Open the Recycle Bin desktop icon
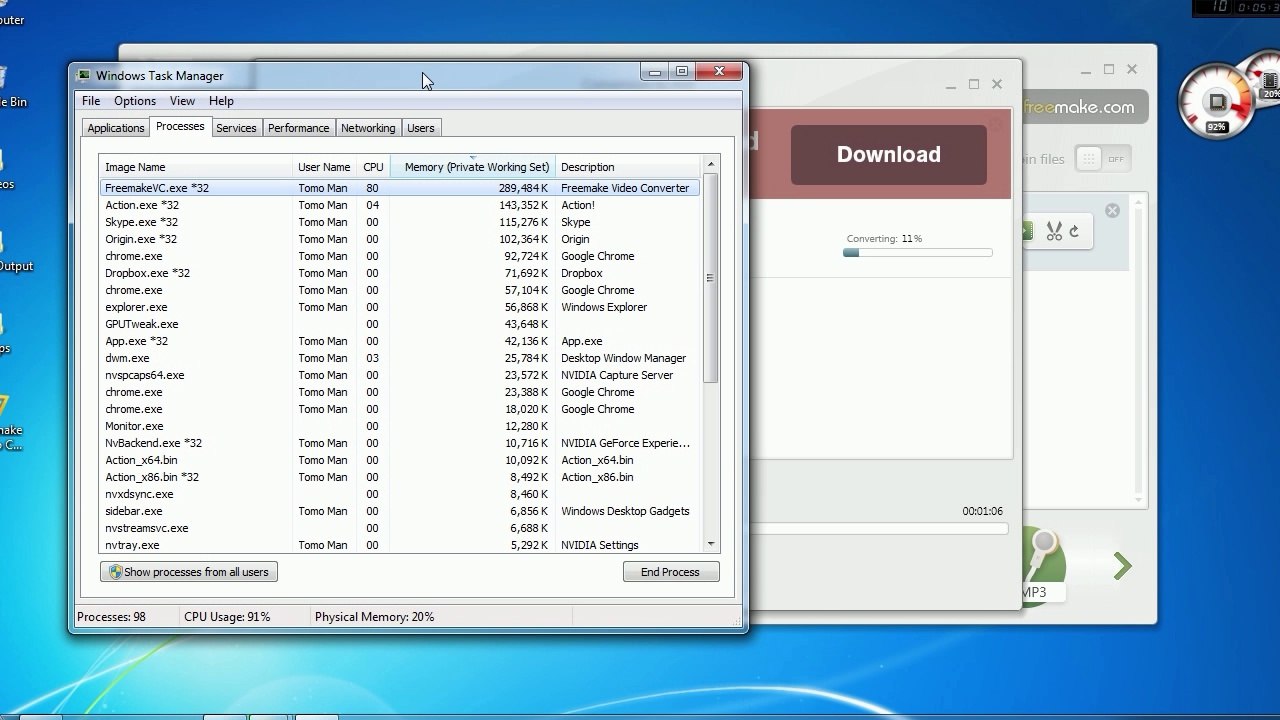The width and height of the screenshot is (1280, 720). 12,86
